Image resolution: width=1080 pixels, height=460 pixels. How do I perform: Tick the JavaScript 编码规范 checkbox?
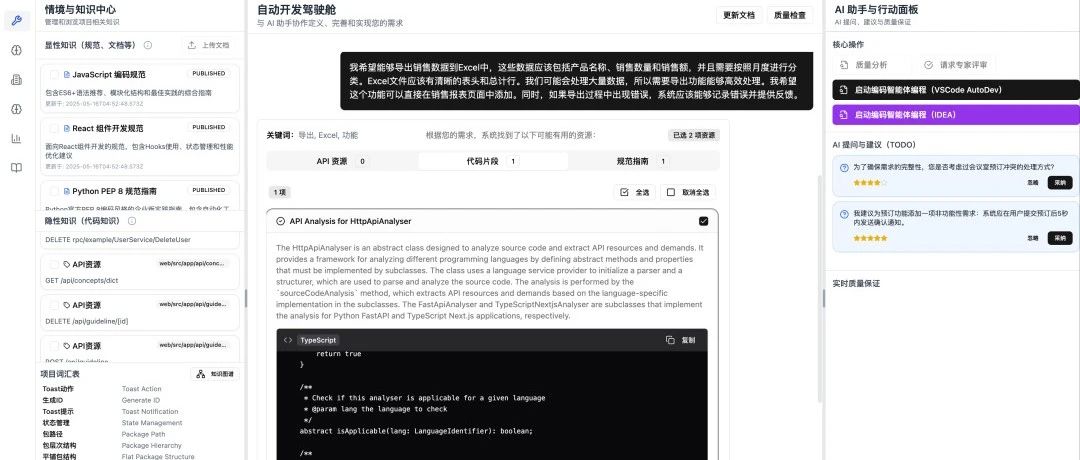[54, 74]
